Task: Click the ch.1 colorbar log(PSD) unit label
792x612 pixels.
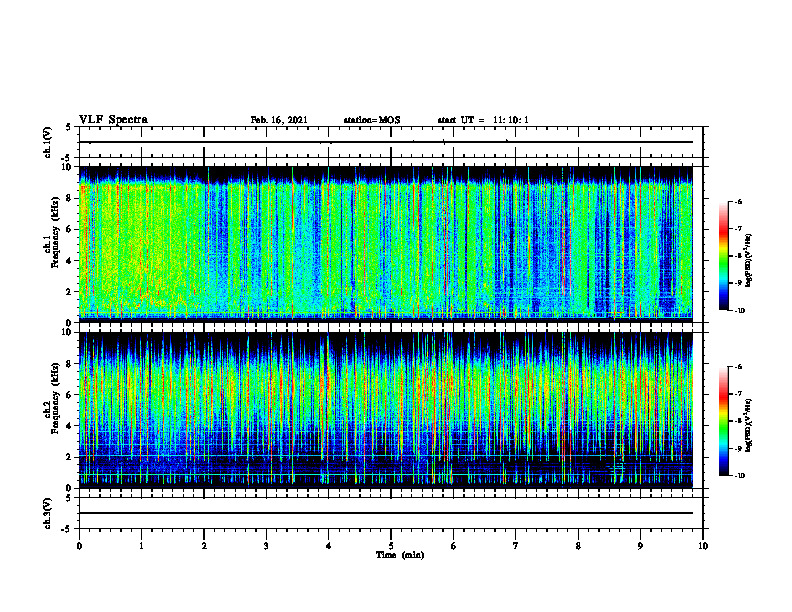Action: [749, 260]
